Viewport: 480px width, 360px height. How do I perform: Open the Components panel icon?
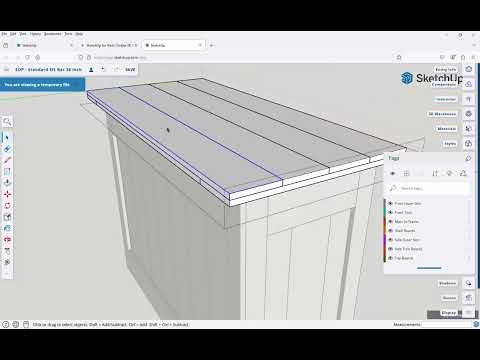tap(469, 84)
